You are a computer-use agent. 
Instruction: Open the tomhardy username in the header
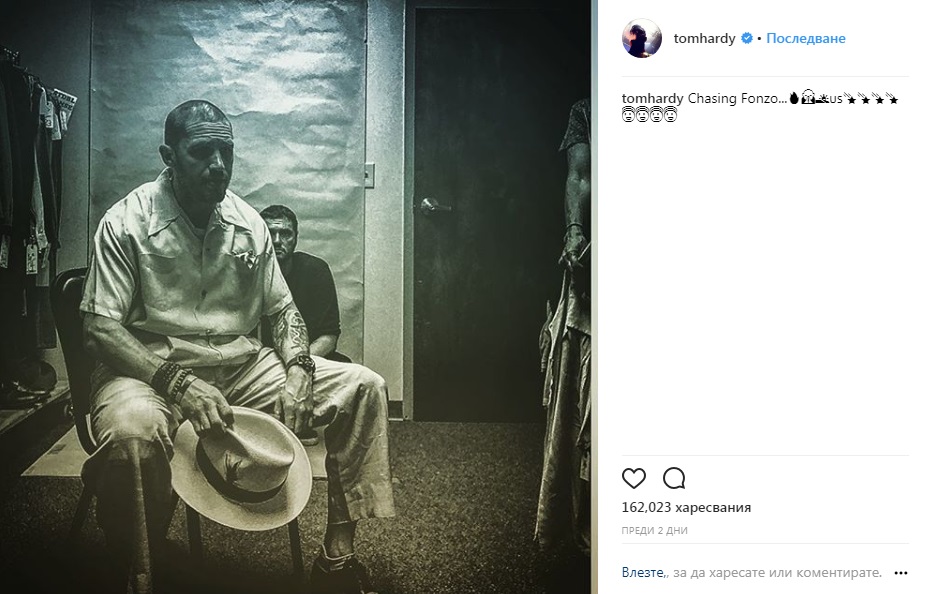pyautogui.click(x=705, y=39)
